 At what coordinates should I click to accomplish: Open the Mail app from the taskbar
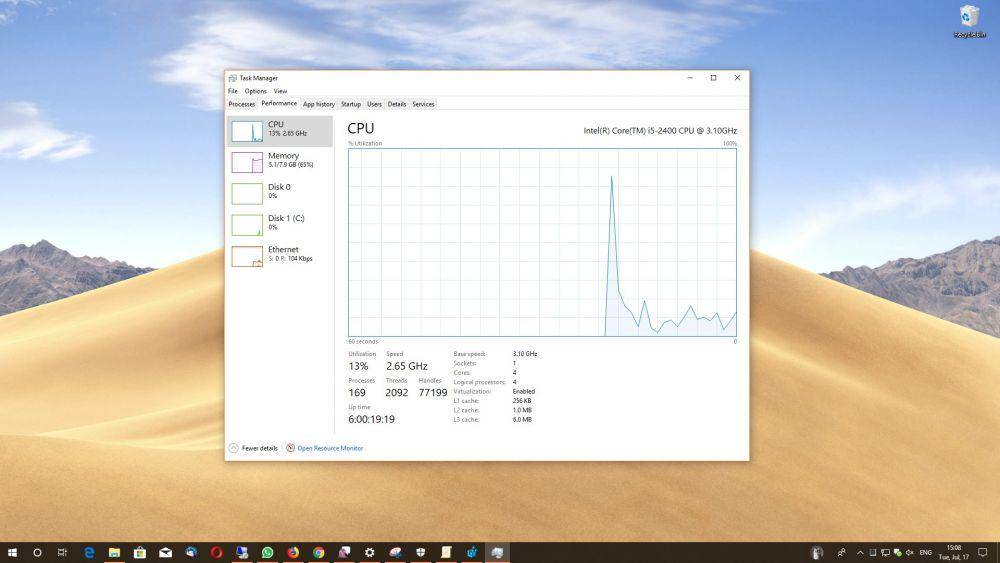pyautogui.click(x=165, y=553)
